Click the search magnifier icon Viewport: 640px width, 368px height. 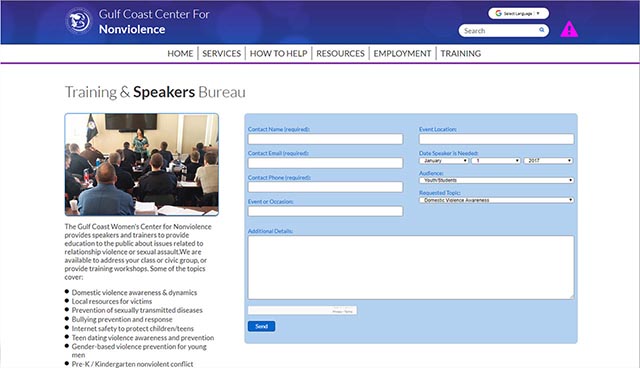pos(542,30)
